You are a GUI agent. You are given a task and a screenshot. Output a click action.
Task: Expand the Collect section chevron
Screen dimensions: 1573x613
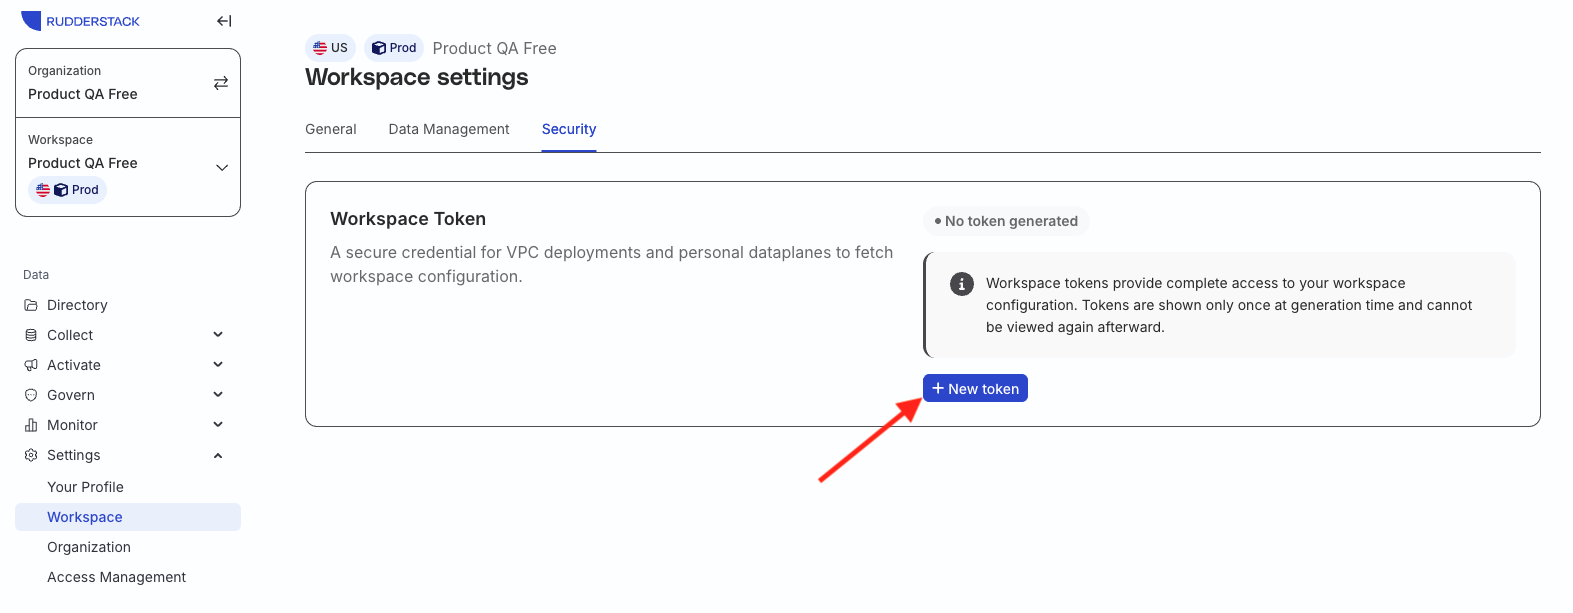[218, 335]
